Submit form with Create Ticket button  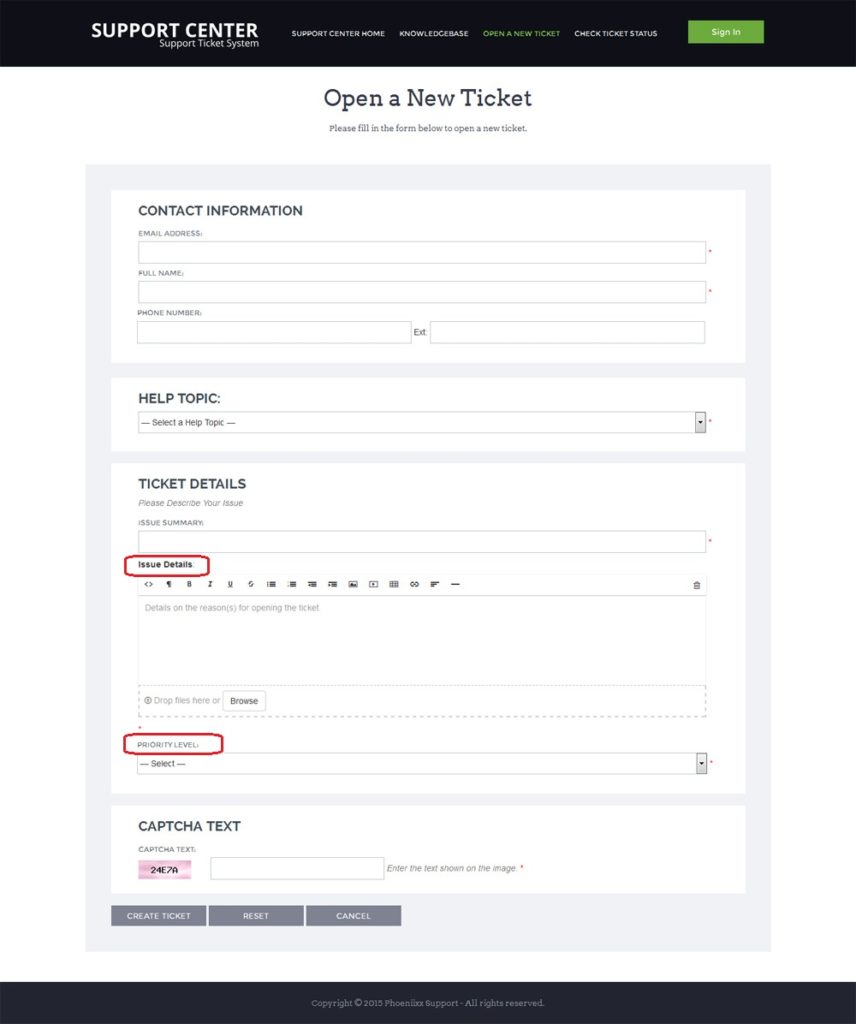point(159,916)
